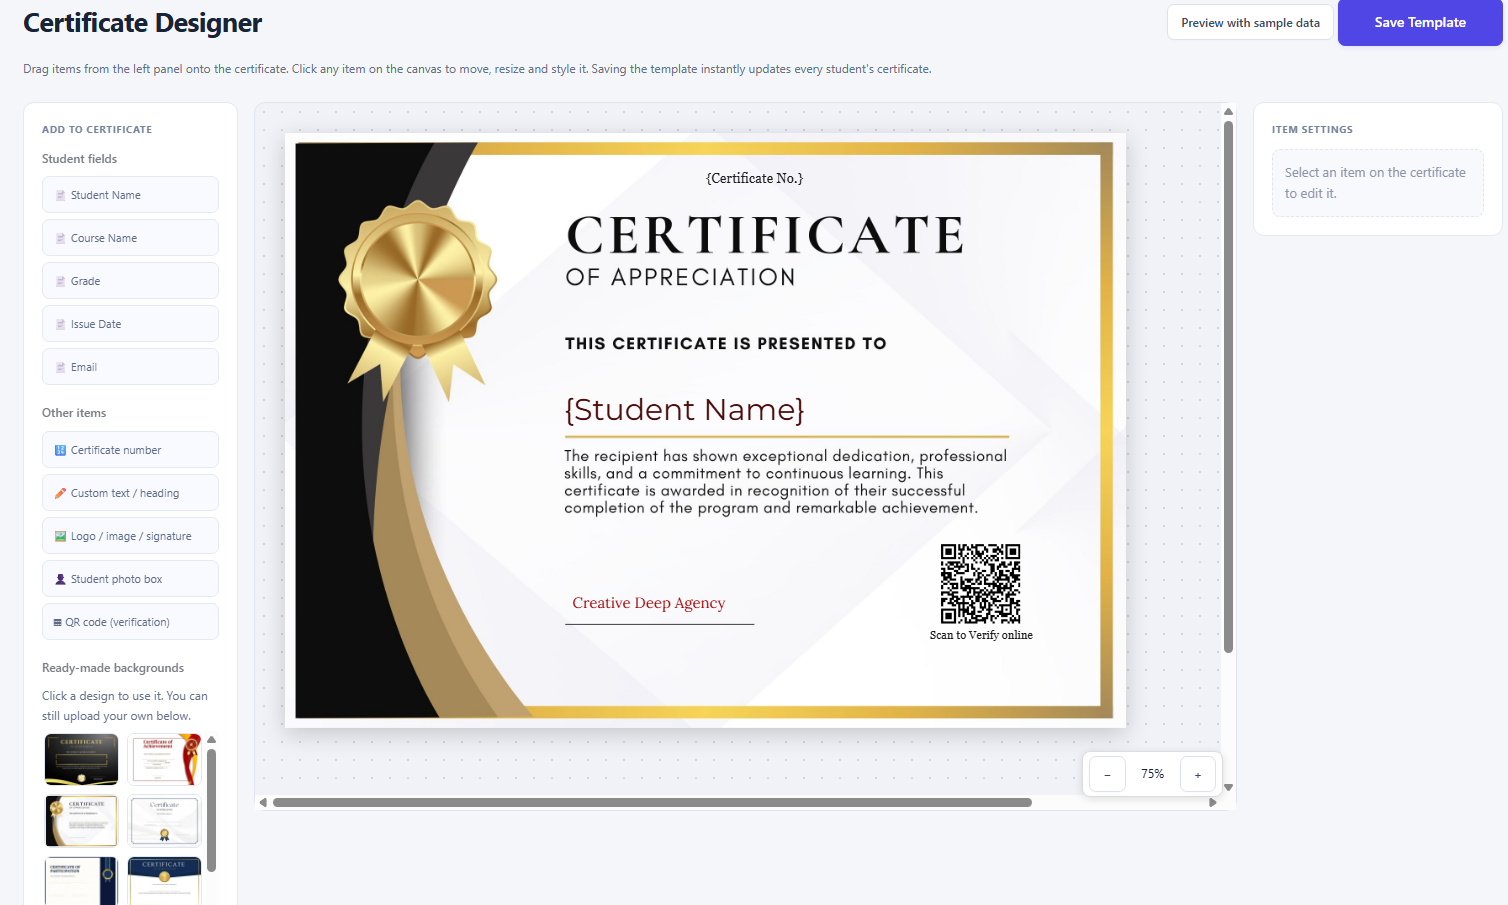Zoom in with the plus button
Viewport: 1508px width, 905px height.
tap(1198, 774)
